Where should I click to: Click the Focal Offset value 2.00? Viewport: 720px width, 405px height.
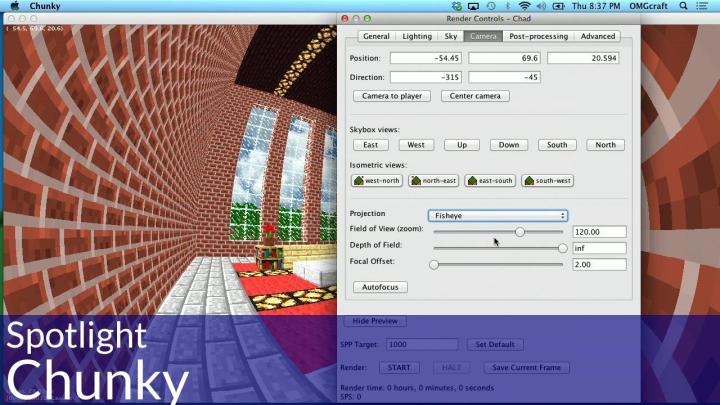[x=599, y=265]
